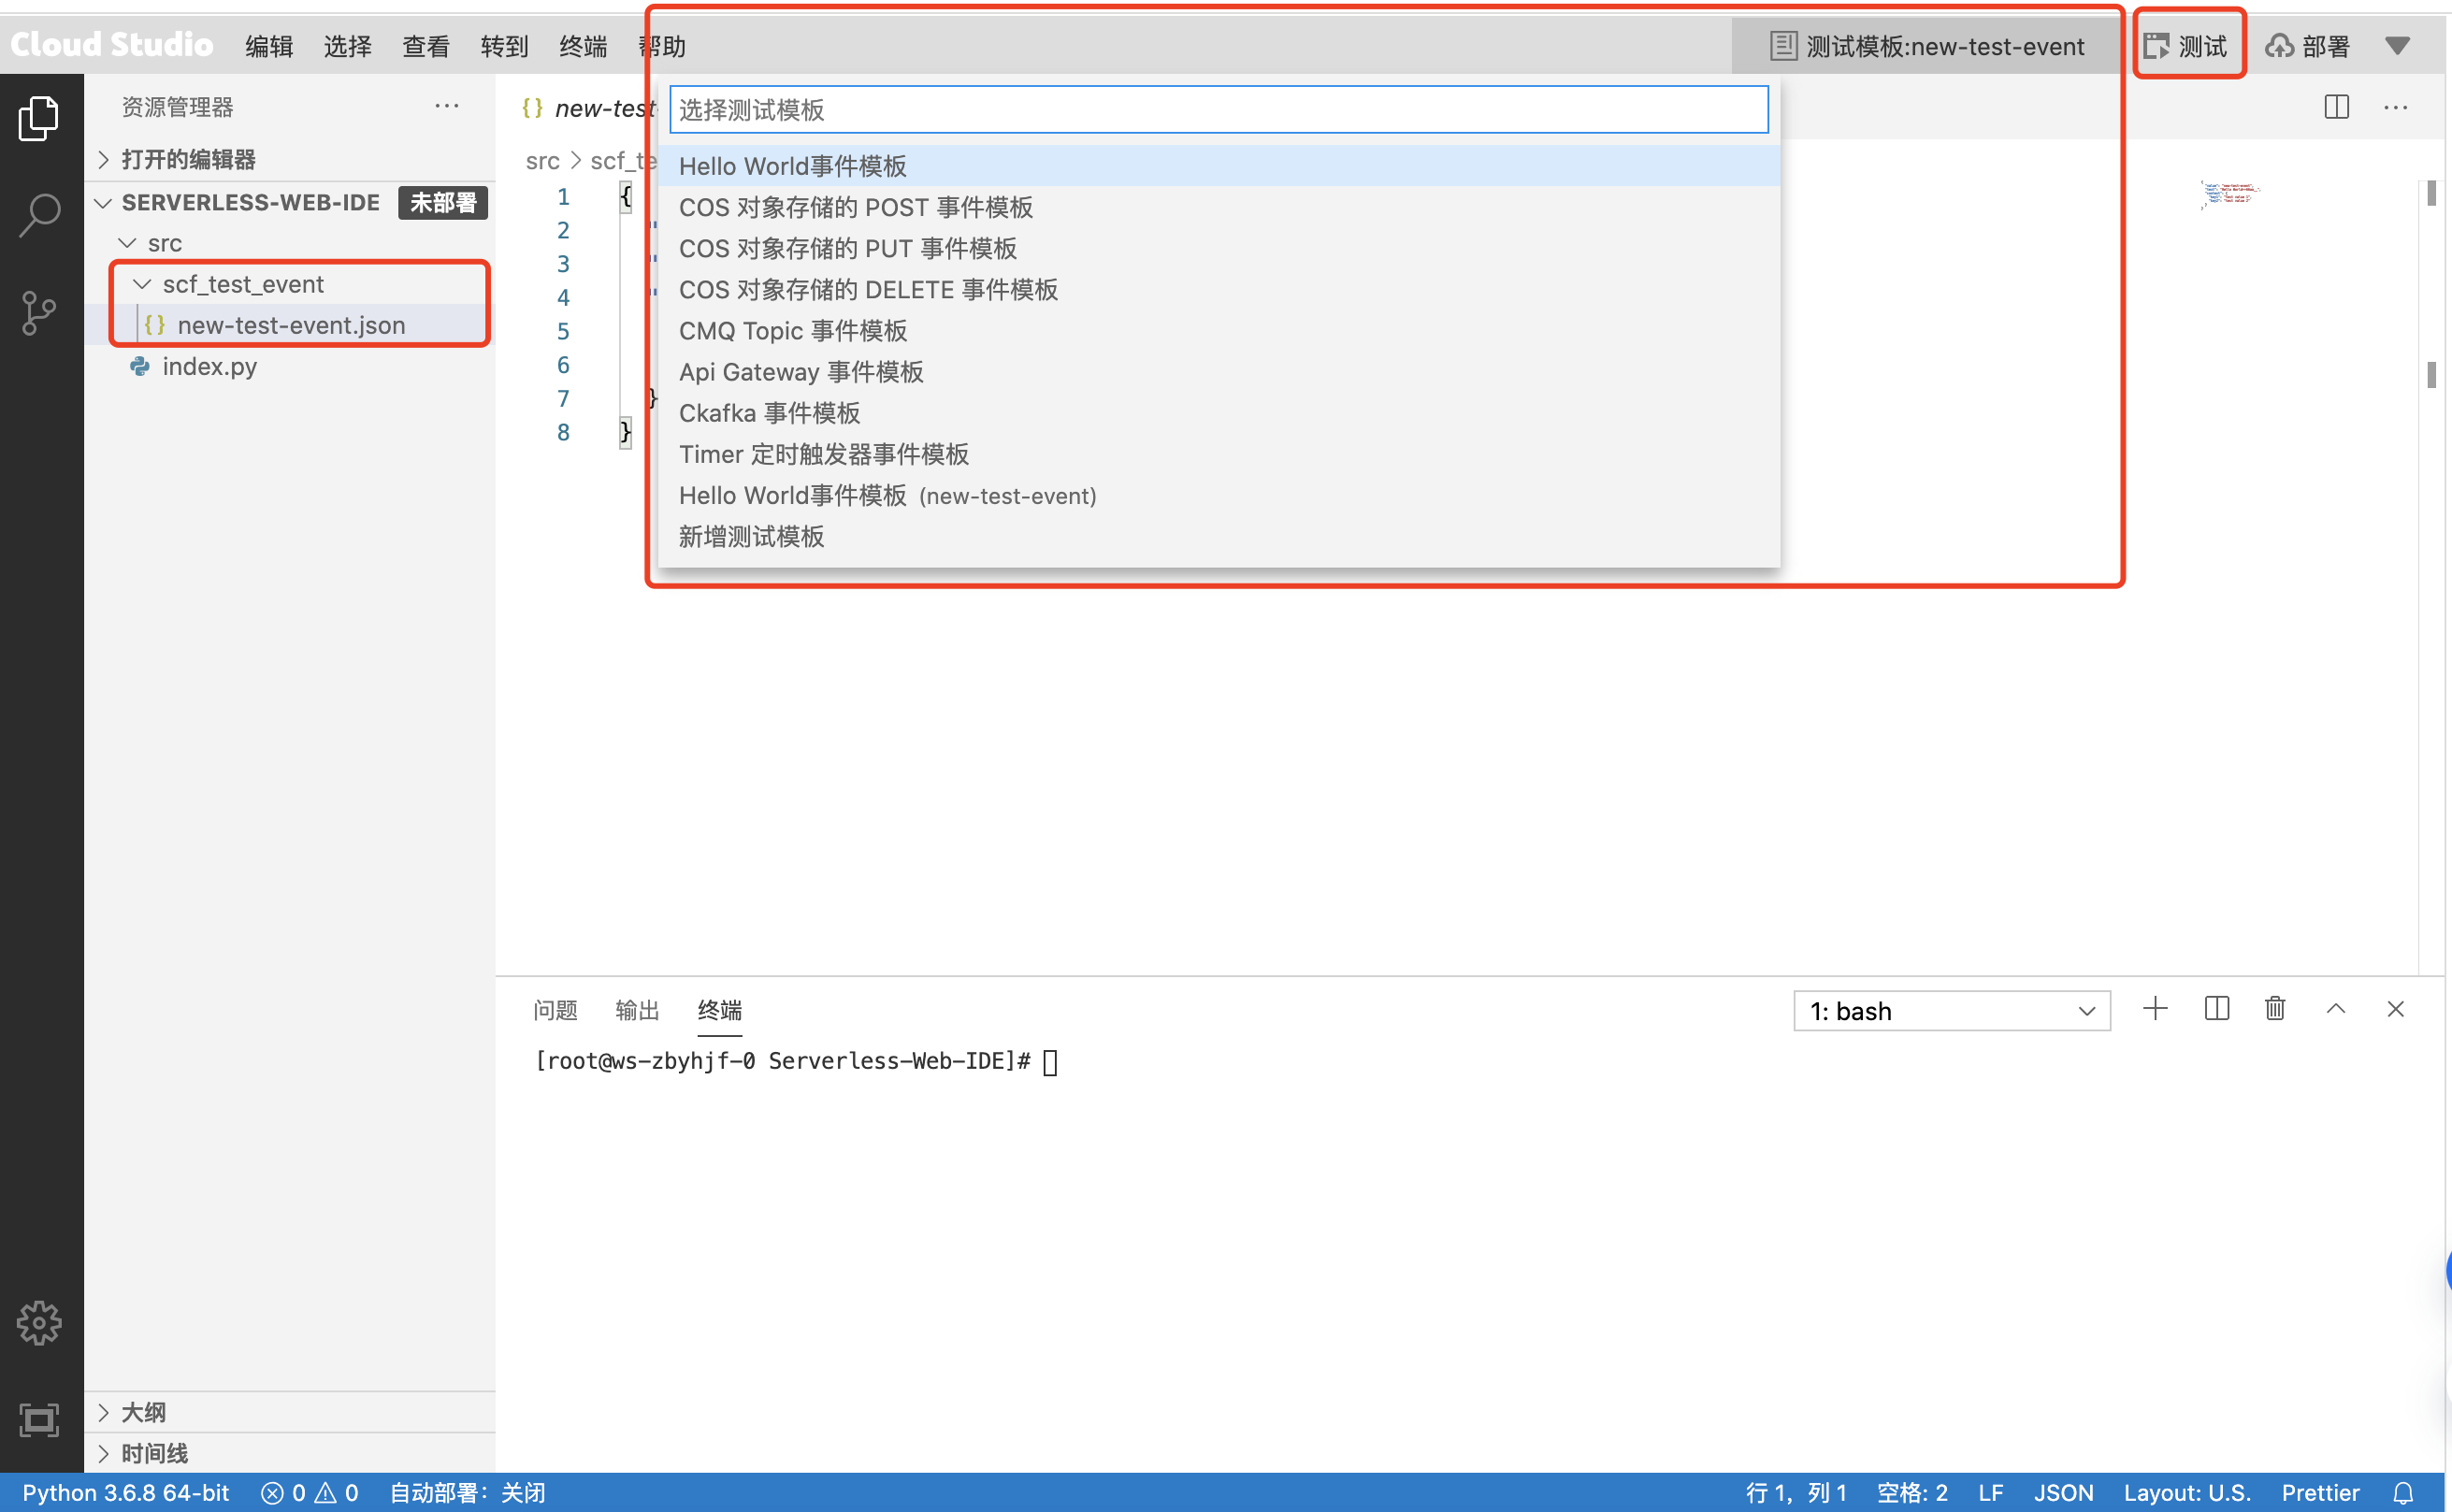Click 空格: 2 indentation setting
Viewport: 2452px width, 1512px height.
tap(1911, 1493)
